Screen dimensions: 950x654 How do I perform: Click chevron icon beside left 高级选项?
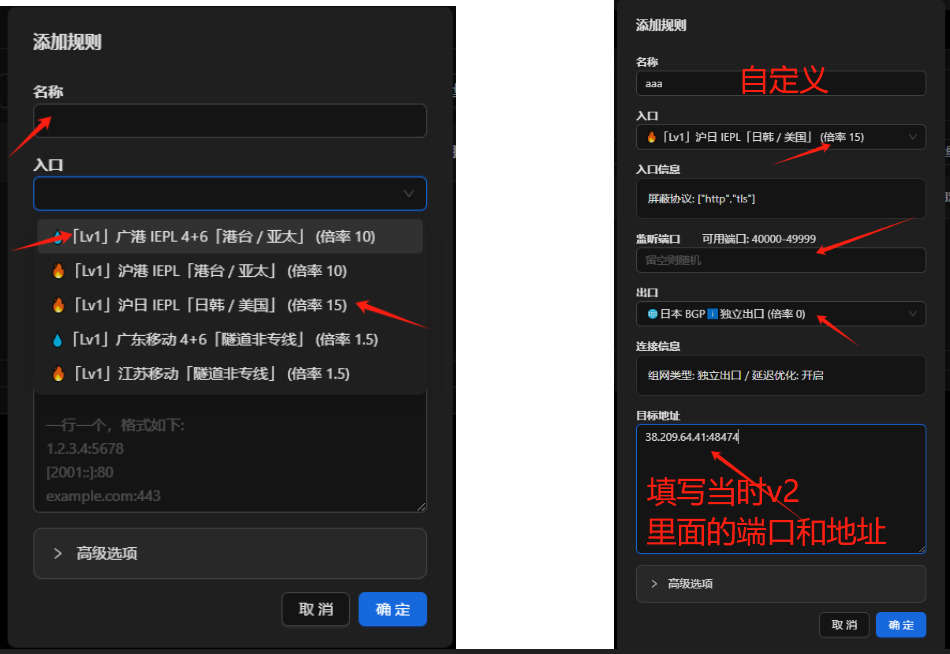point(58,553)
